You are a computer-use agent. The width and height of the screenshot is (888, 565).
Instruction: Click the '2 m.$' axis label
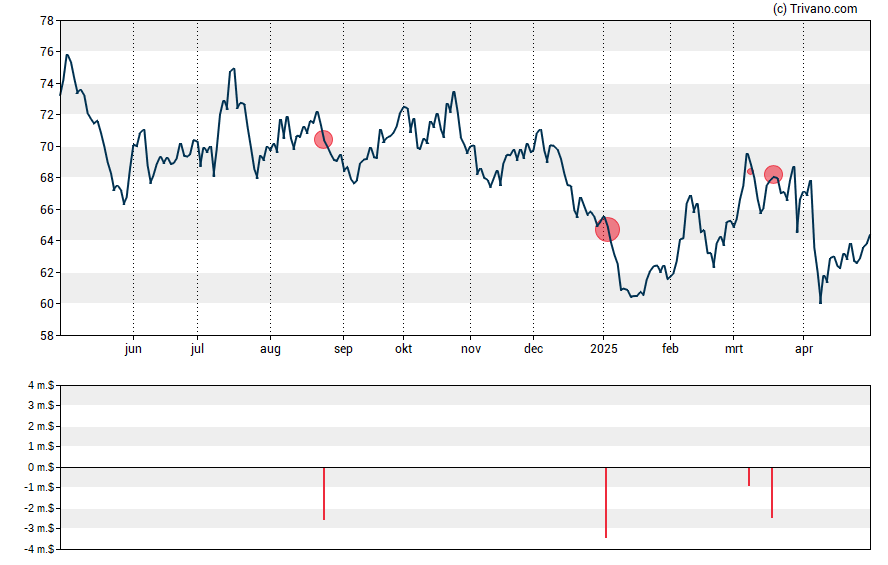pyautogui.click(x=41, y=426)
